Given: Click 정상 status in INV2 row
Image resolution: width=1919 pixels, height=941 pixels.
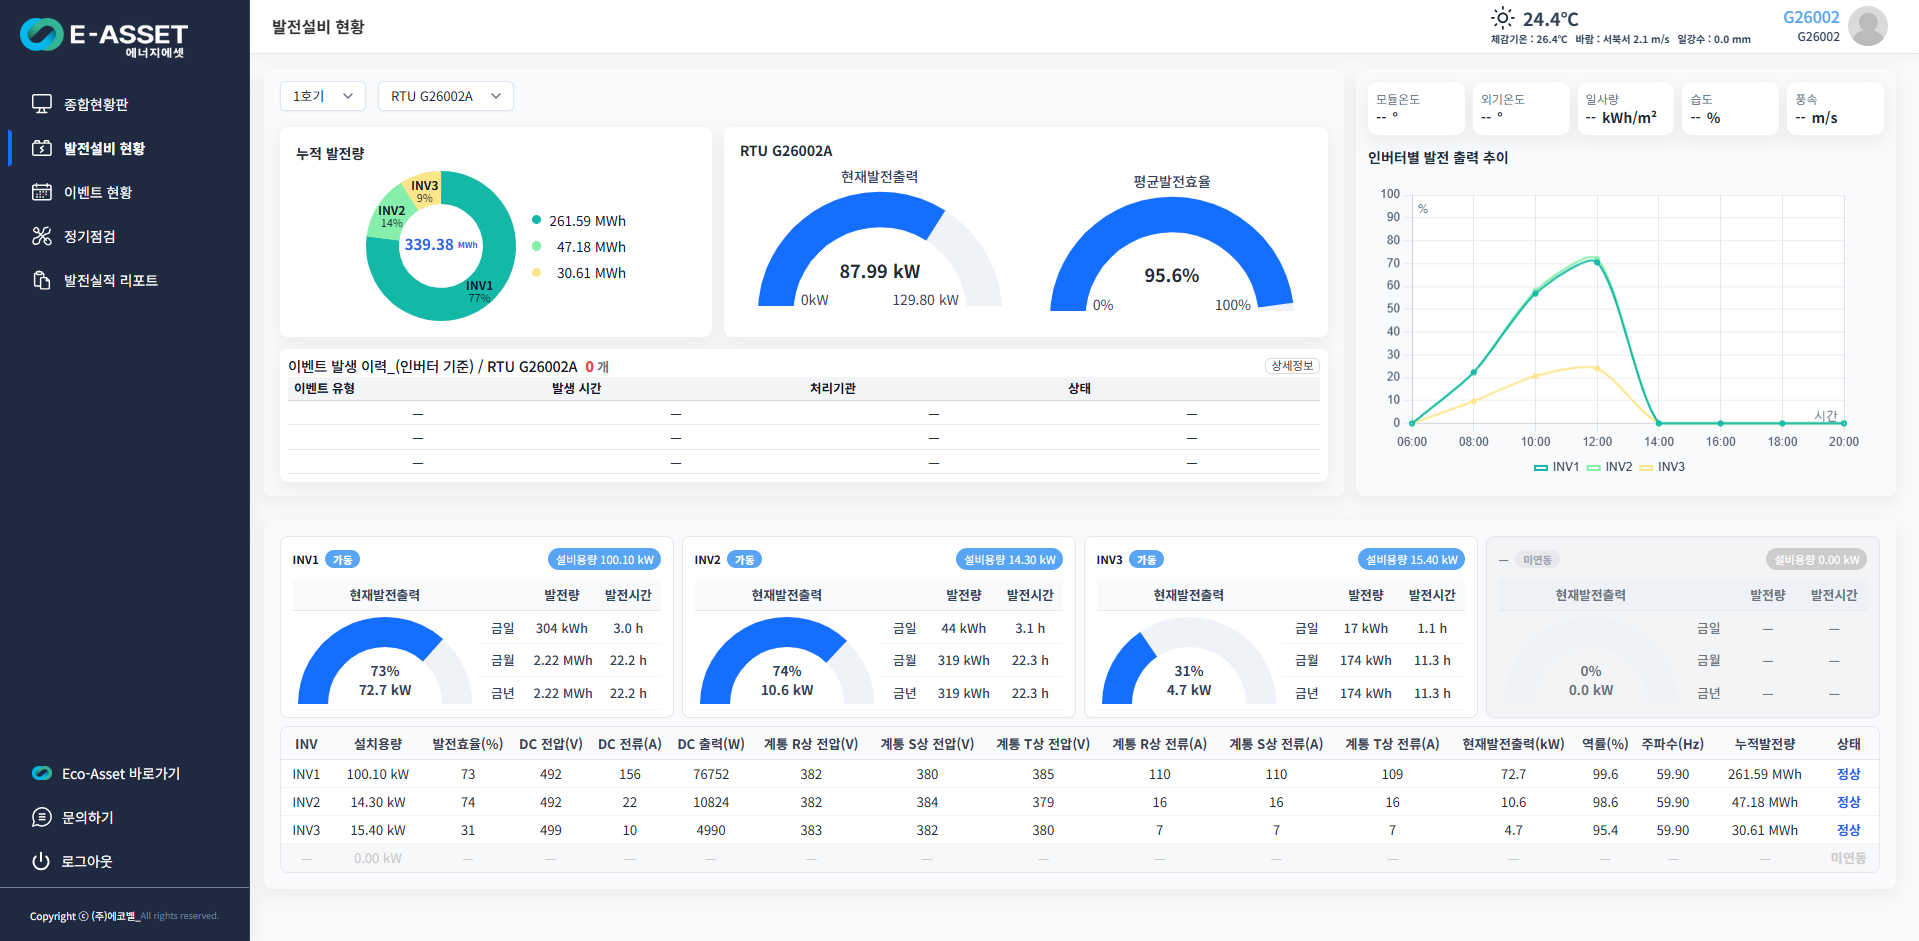Looking at the screenshot, I should pos(1848,802).
